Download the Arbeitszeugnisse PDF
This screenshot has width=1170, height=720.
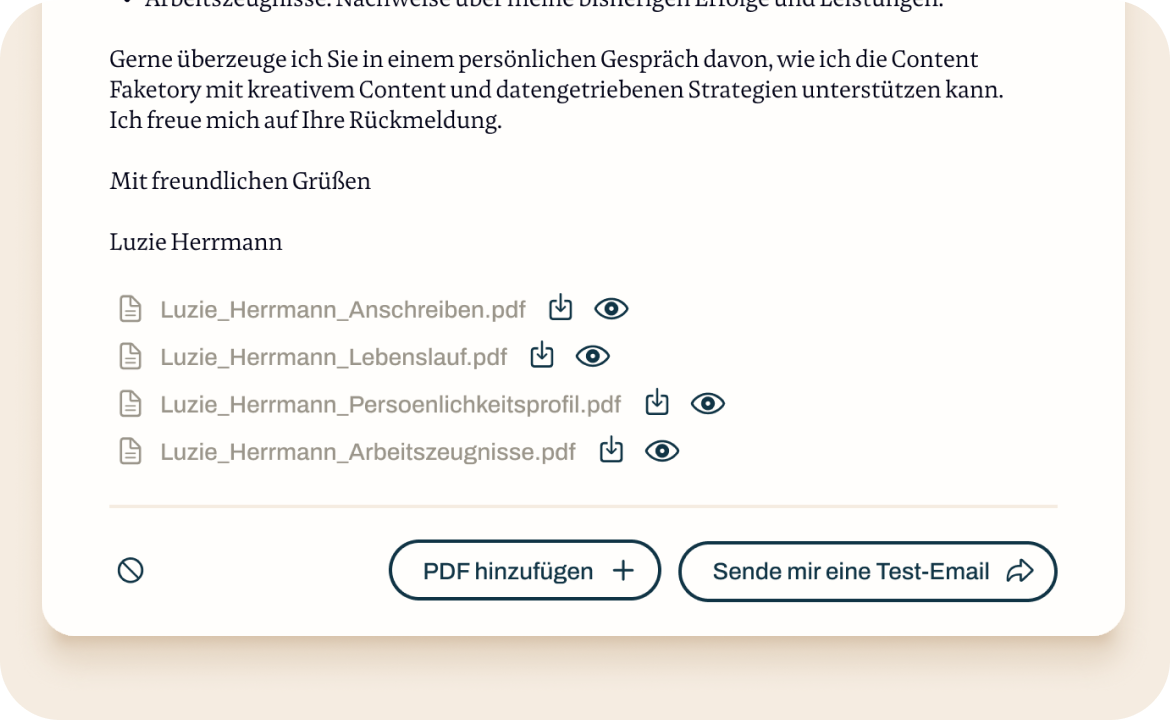click(610, 450)
